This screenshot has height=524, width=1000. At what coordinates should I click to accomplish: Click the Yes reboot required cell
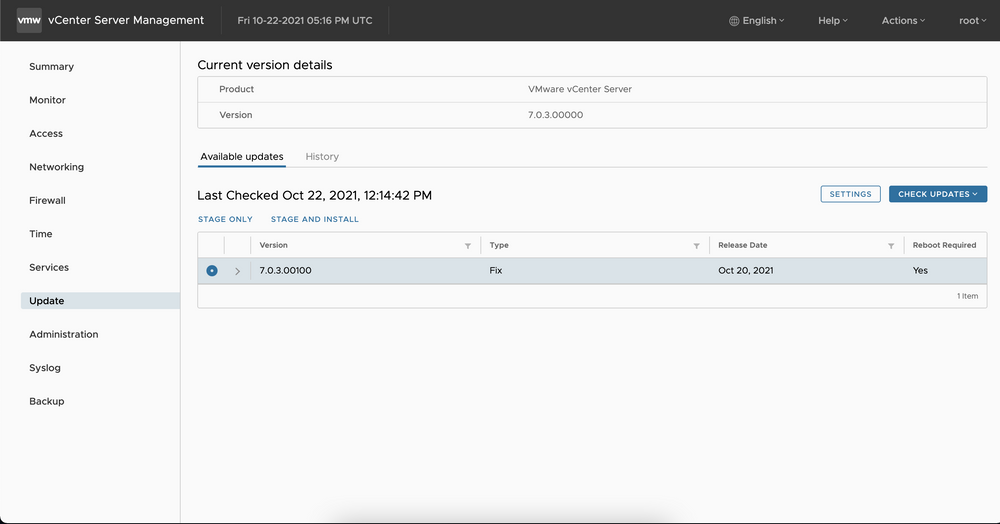pyautogui.click(x=920, y=271)
